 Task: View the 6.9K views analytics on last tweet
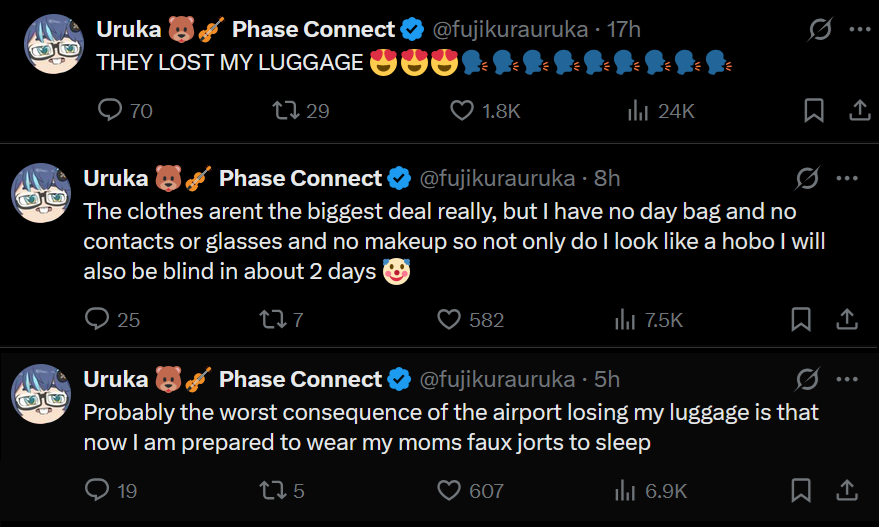coord(626,490)
